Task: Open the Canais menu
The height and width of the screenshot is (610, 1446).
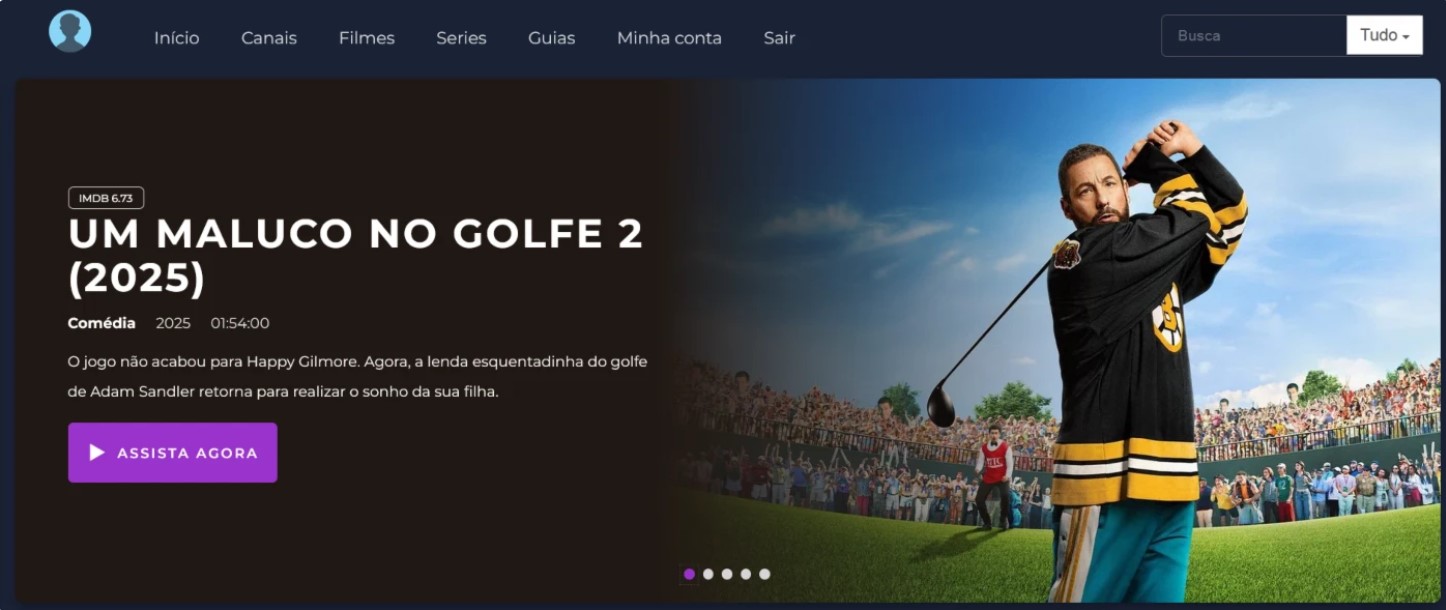Action: point(269,38)
